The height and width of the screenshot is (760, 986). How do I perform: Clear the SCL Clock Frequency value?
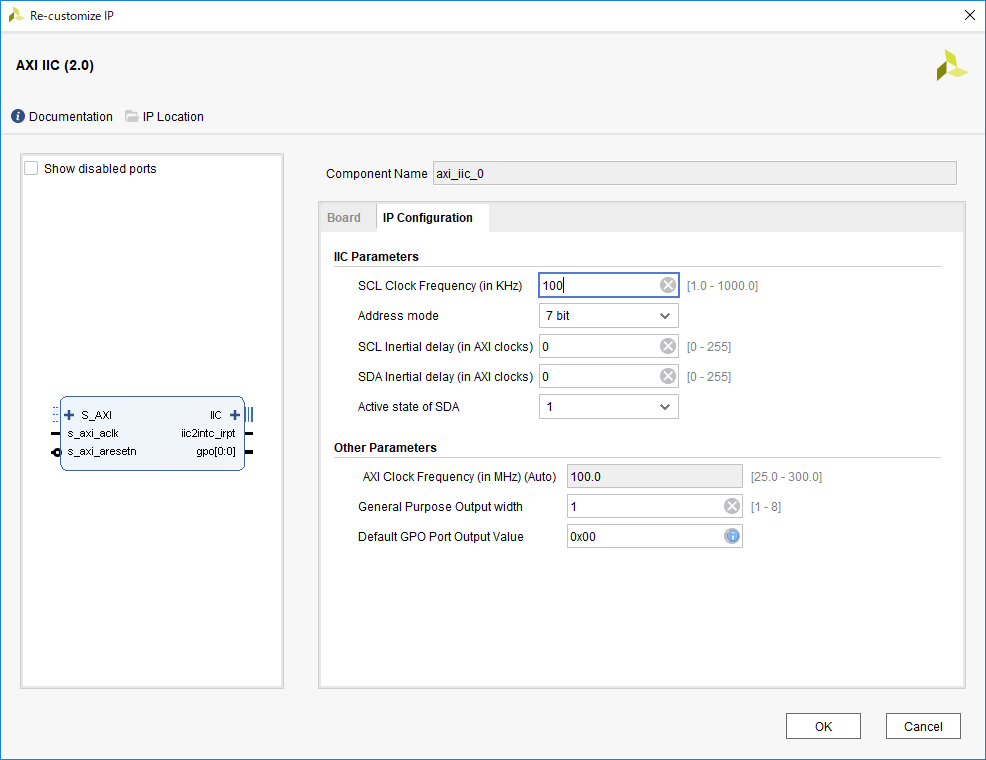pyautogui.click(x=668, y=285)
